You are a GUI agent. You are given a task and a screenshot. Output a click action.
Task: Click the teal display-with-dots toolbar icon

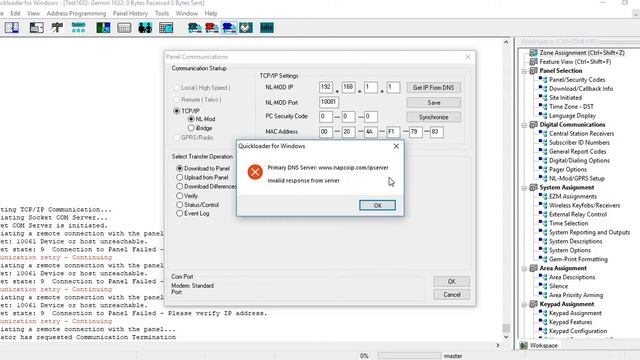click(78, 28)
